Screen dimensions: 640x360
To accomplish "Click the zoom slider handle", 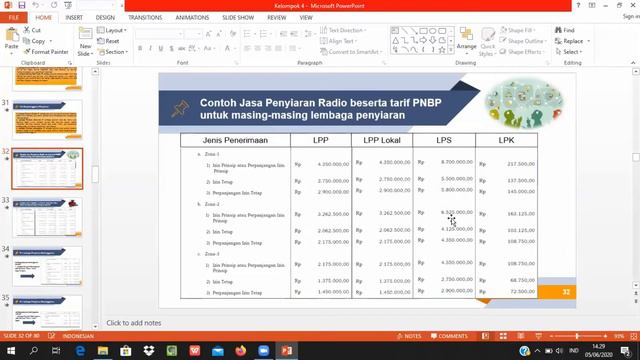I will point(577,336).
